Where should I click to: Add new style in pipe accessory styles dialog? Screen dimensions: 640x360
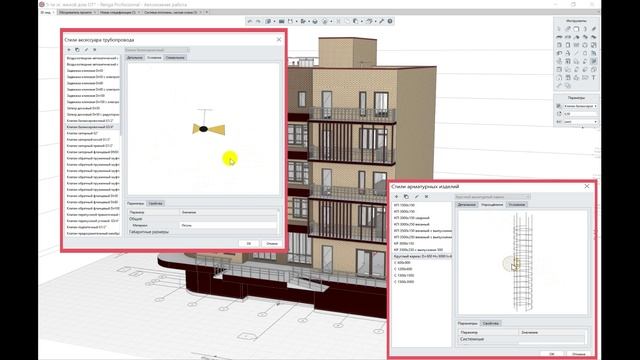point(69,50)
